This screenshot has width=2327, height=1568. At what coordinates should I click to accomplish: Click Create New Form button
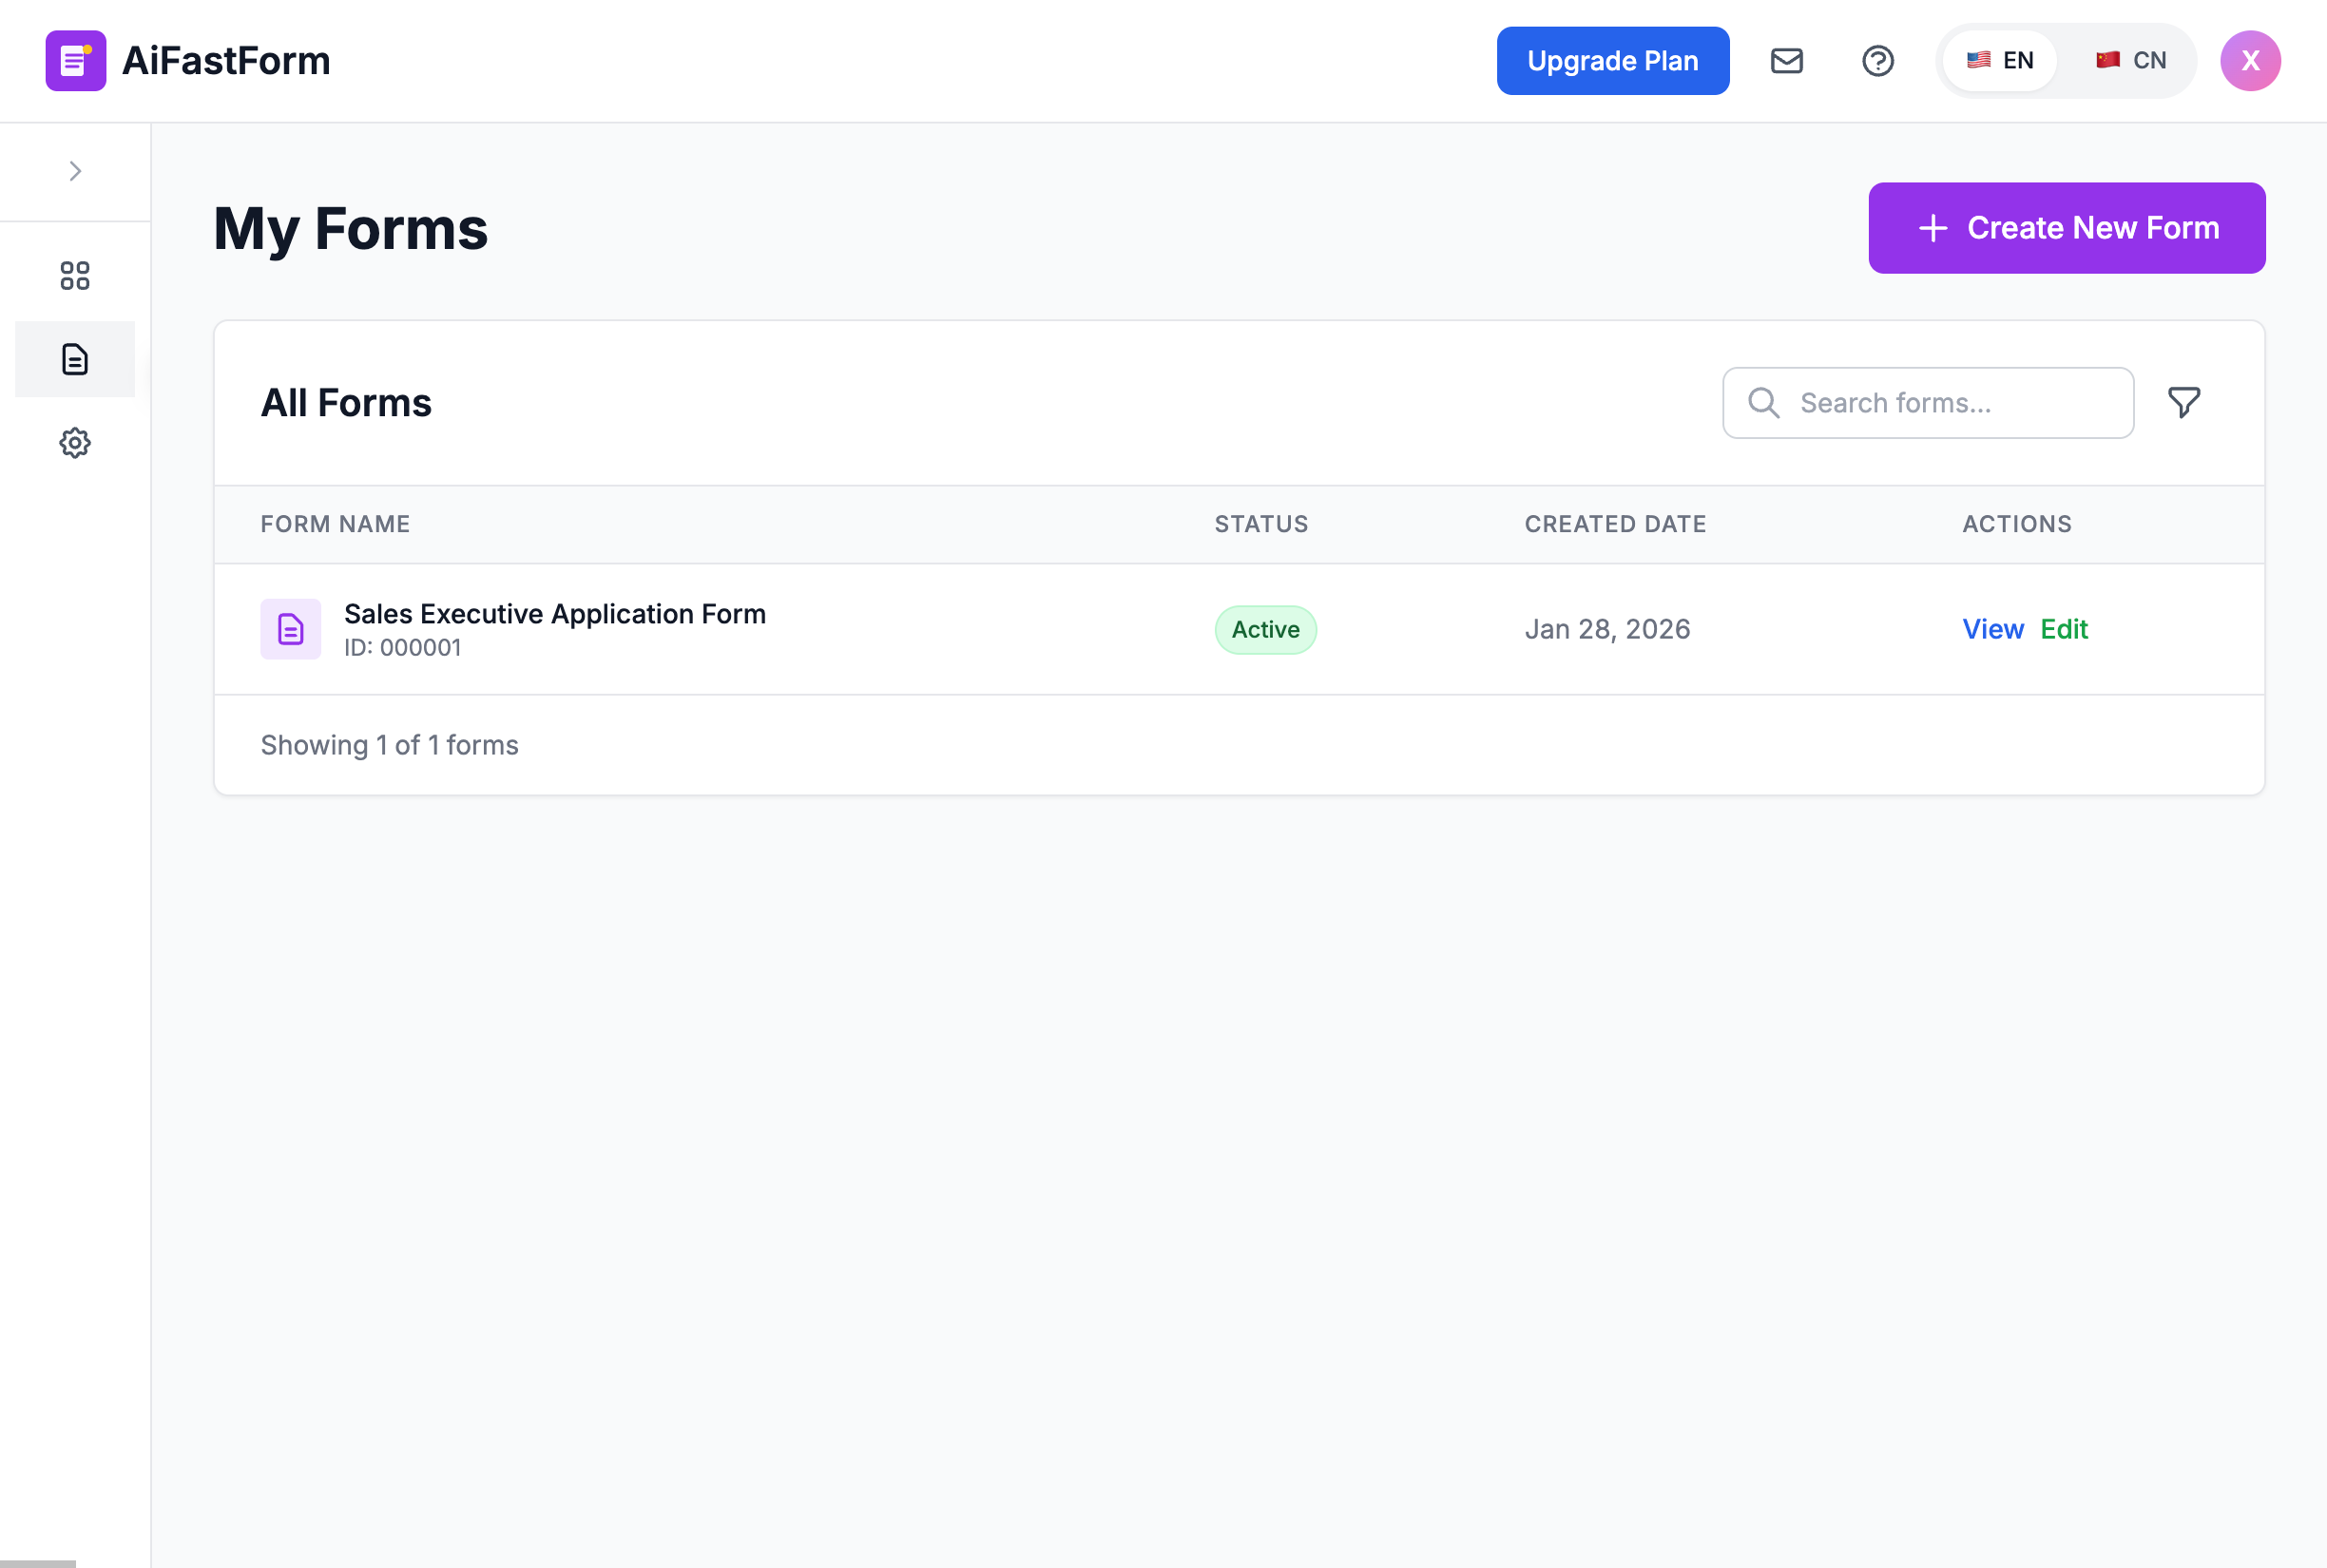(2066, 228)
